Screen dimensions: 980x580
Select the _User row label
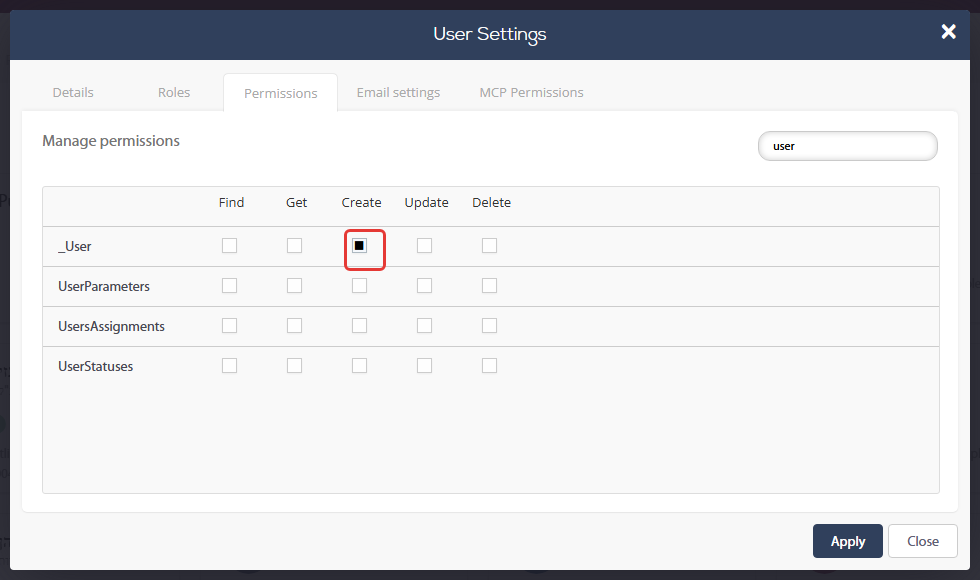(x=74, y=246)
